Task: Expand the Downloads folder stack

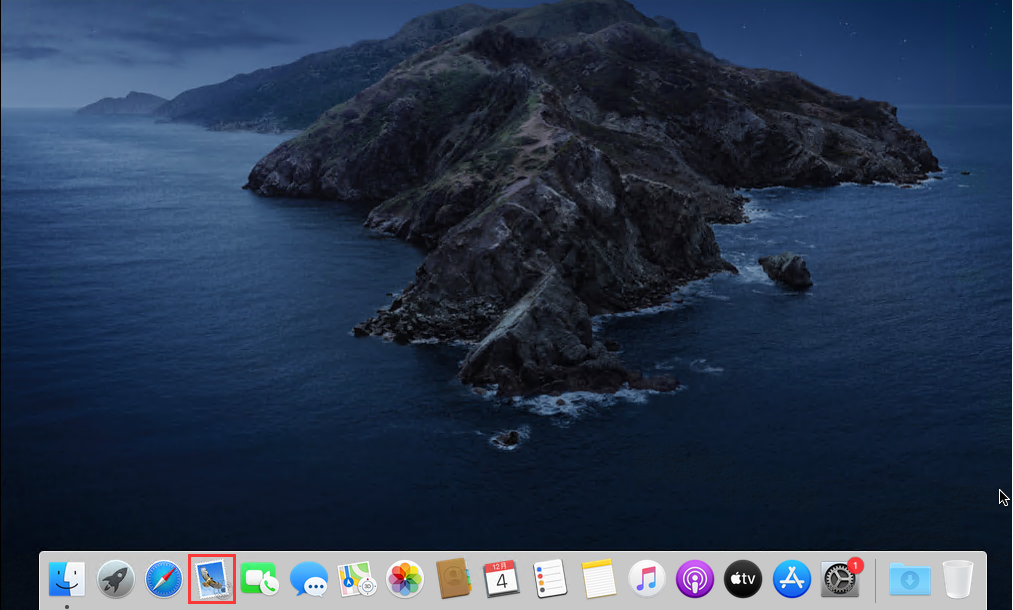Action: pos(910,578)
